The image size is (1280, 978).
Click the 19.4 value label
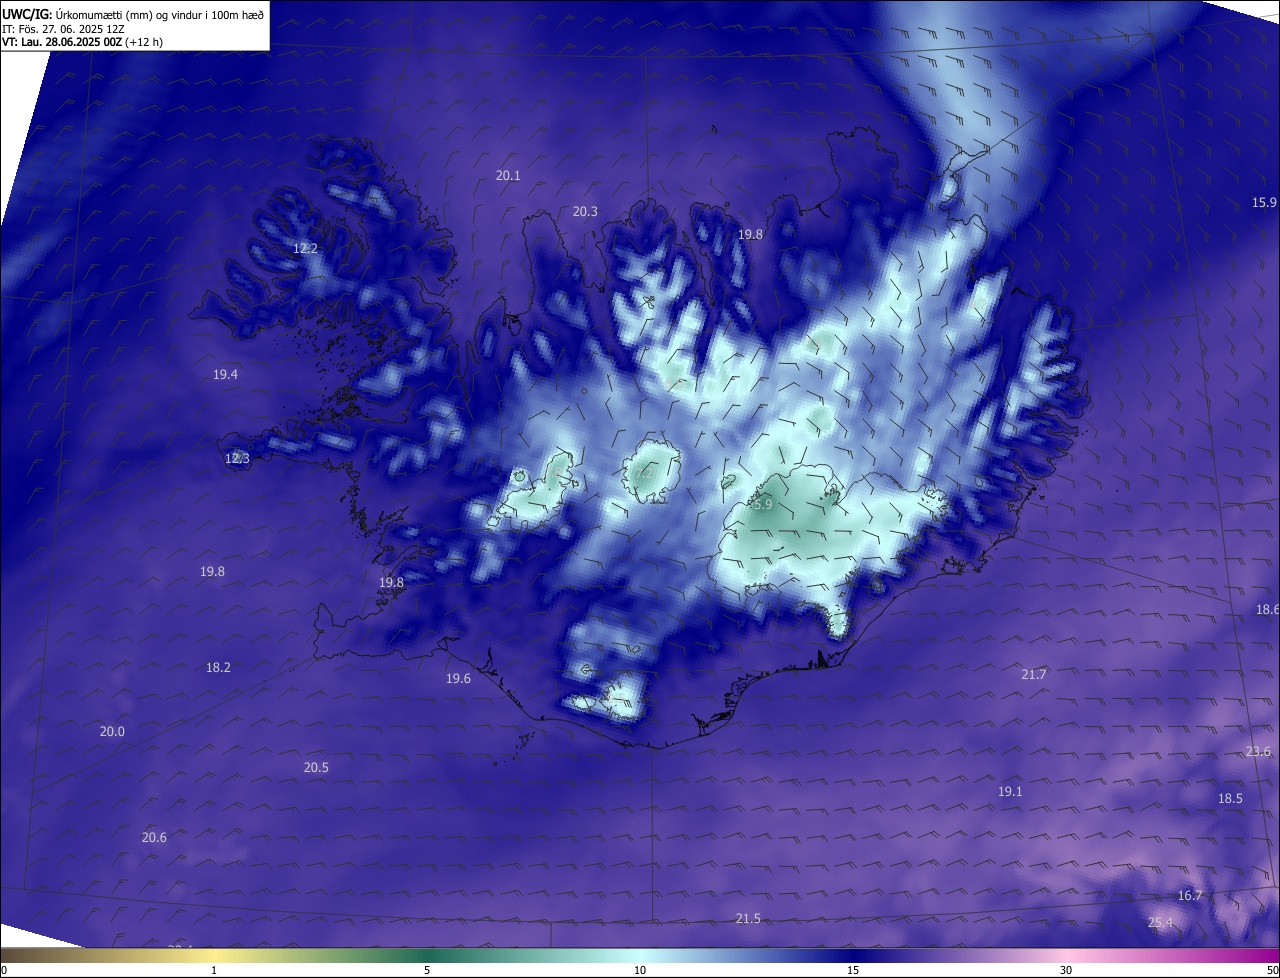click(x=226, y=374)
